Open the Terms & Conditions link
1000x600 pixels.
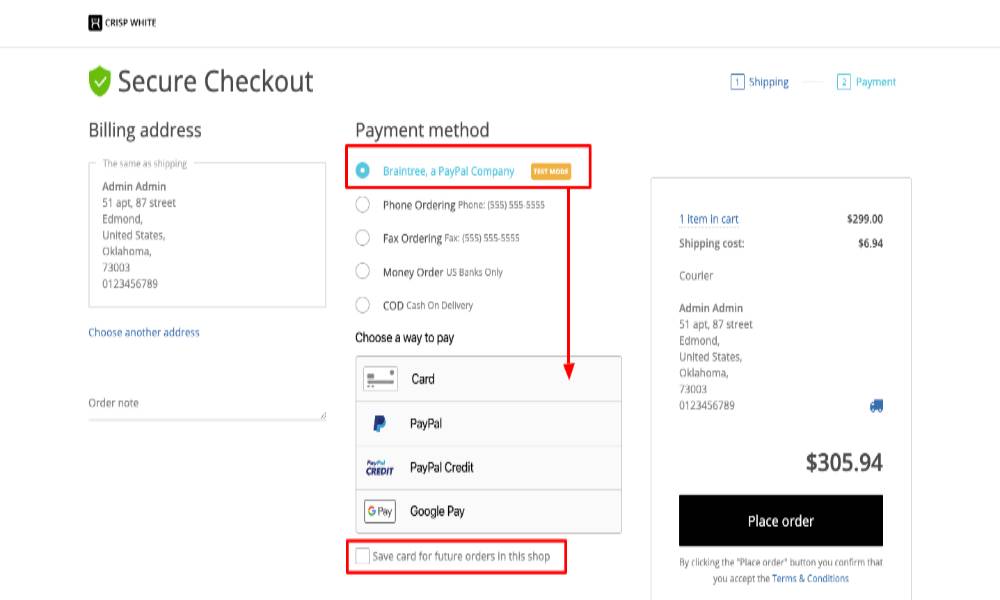810,578
